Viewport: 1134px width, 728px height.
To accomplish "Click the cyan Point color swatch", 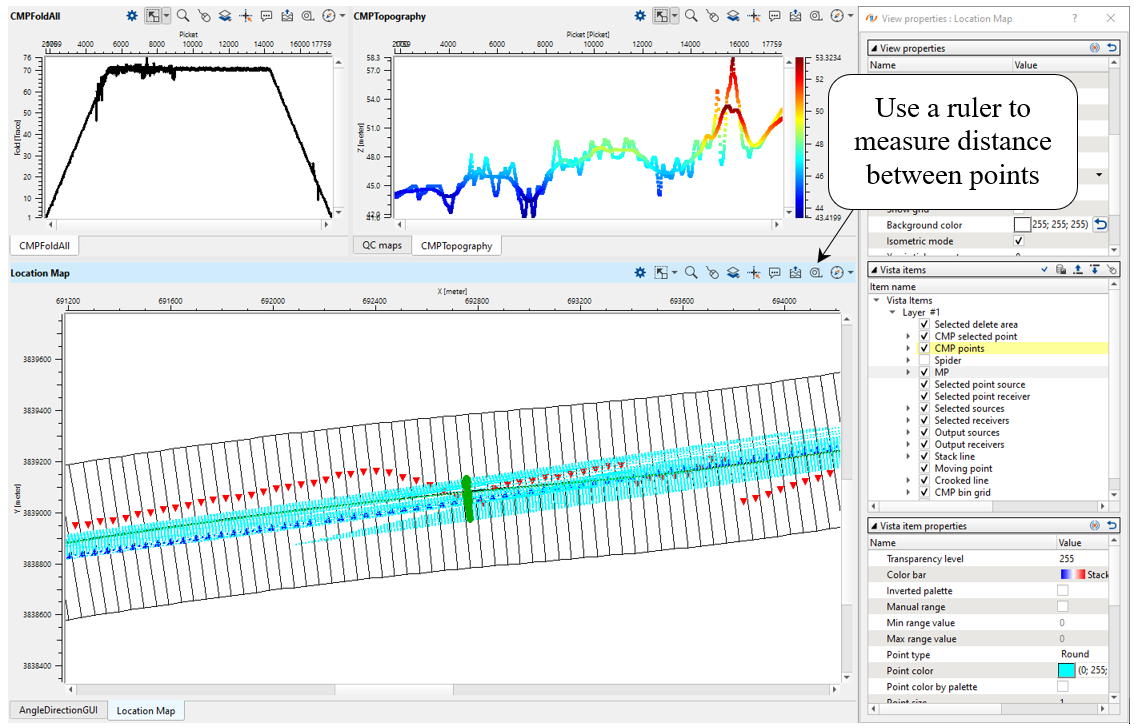I will (x=1068, y=671).
